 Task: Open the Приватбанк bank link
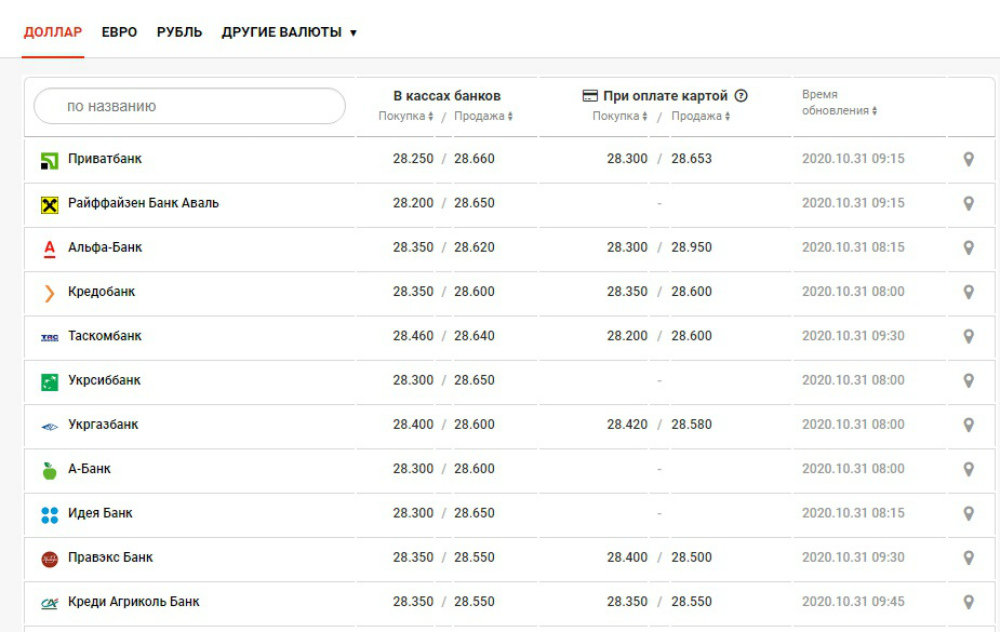pos(105,159)
